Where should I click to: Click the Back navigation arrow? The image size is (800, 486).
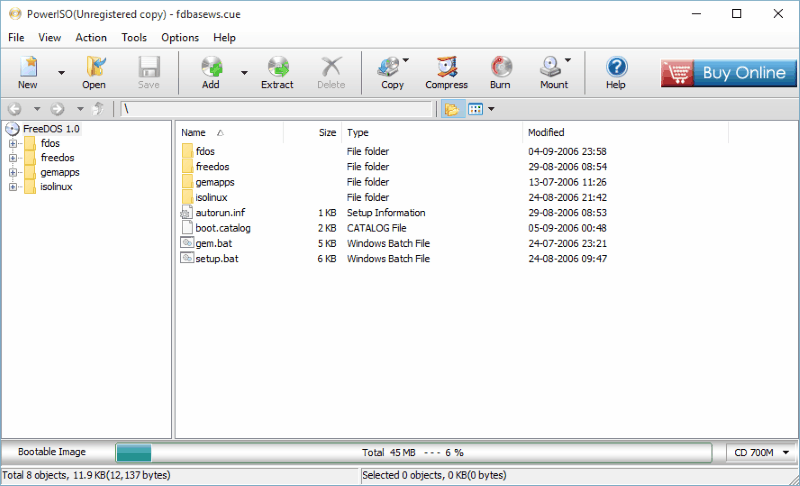15,109
